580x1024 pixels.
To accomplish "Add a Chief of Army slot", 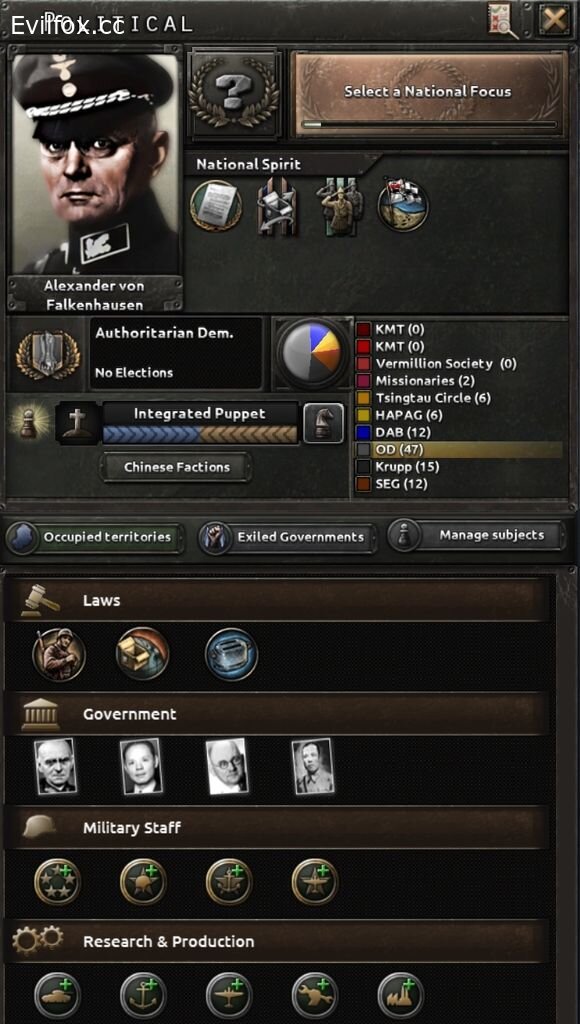I will pos(143,882).
